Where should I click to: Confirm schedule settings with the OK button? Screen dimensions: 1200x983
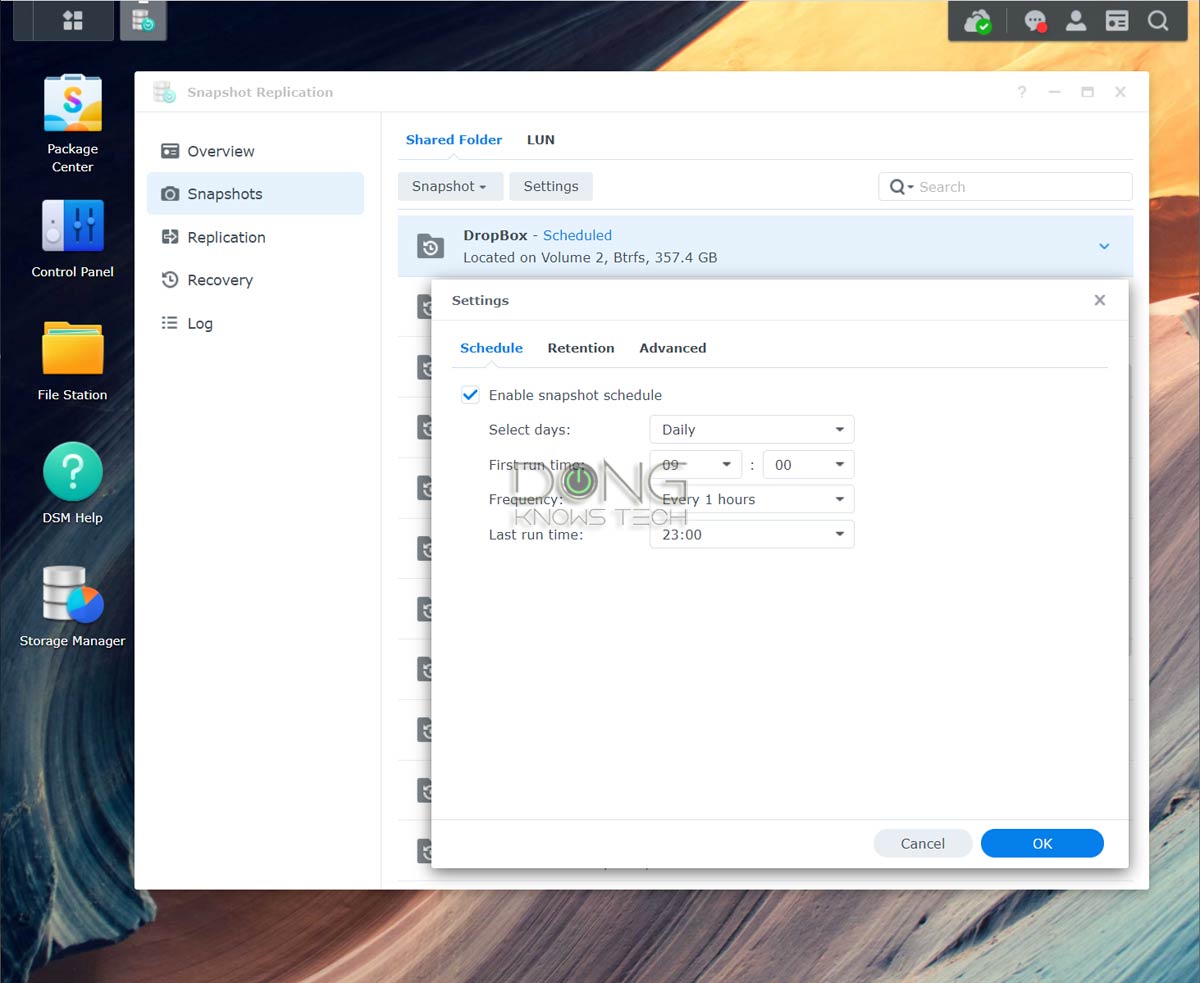(x=1042, y=843)
